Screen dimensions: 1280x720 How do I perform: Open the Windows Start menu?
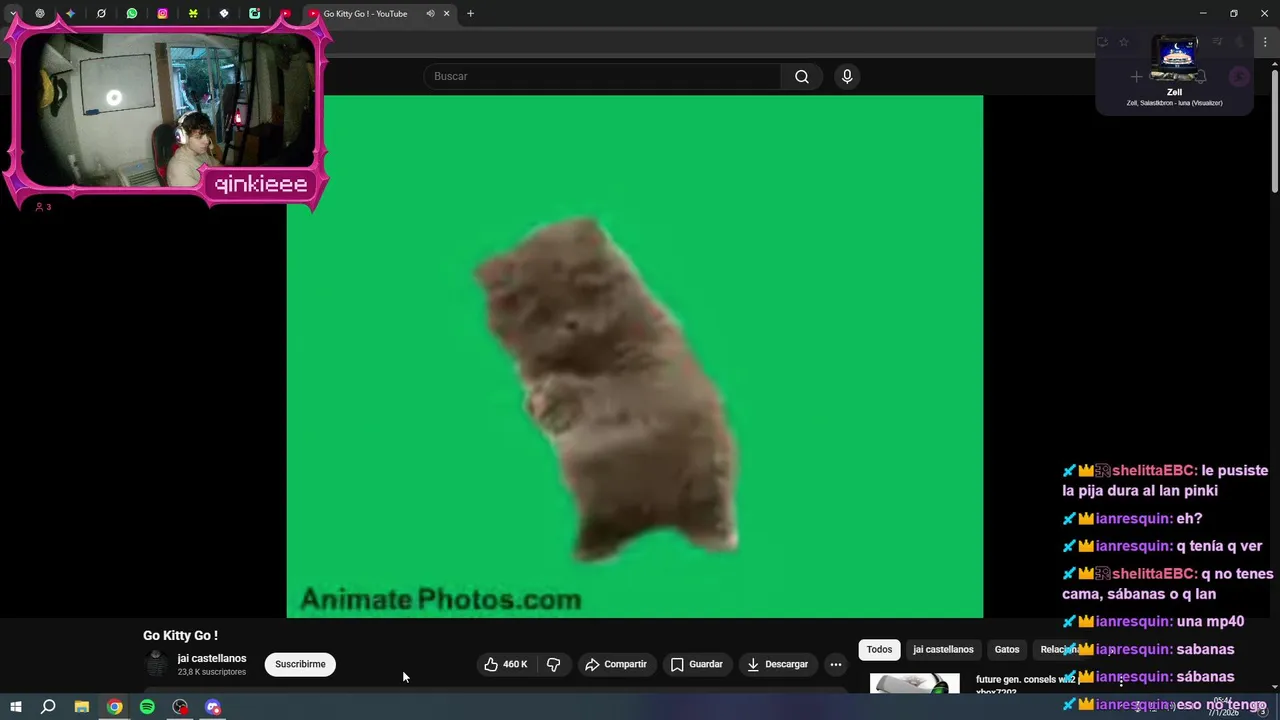click(16, 707)
